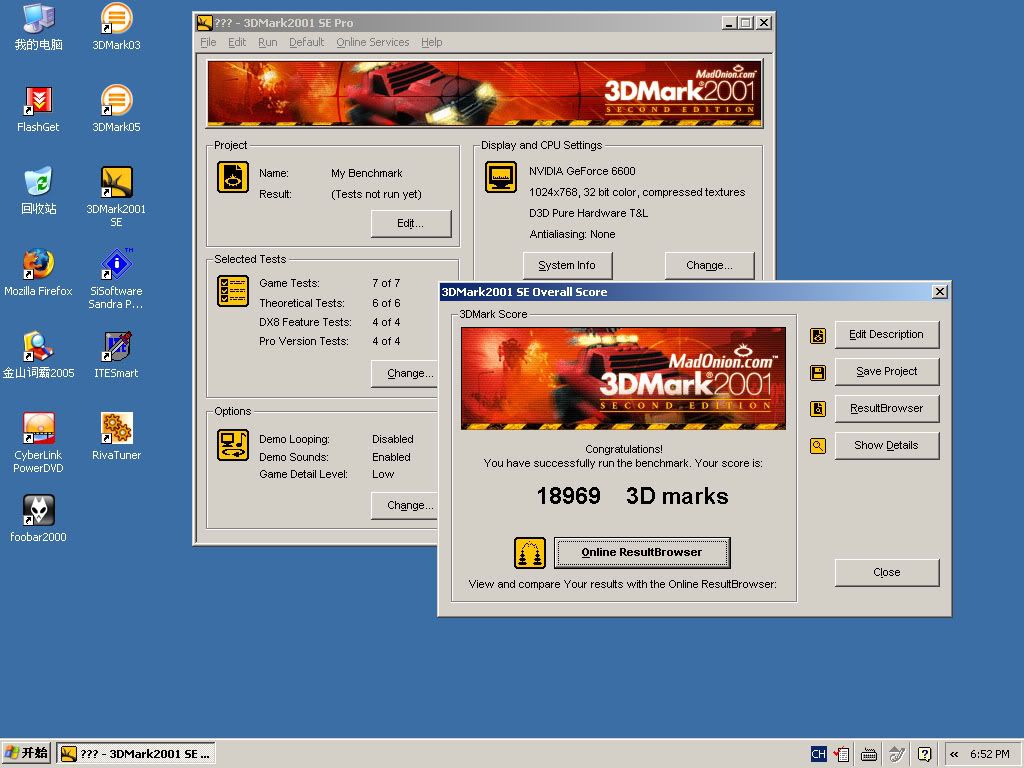Open the Online Services menu
Viewport: 1024px width, 768px height.
click(x=373, y=42)
